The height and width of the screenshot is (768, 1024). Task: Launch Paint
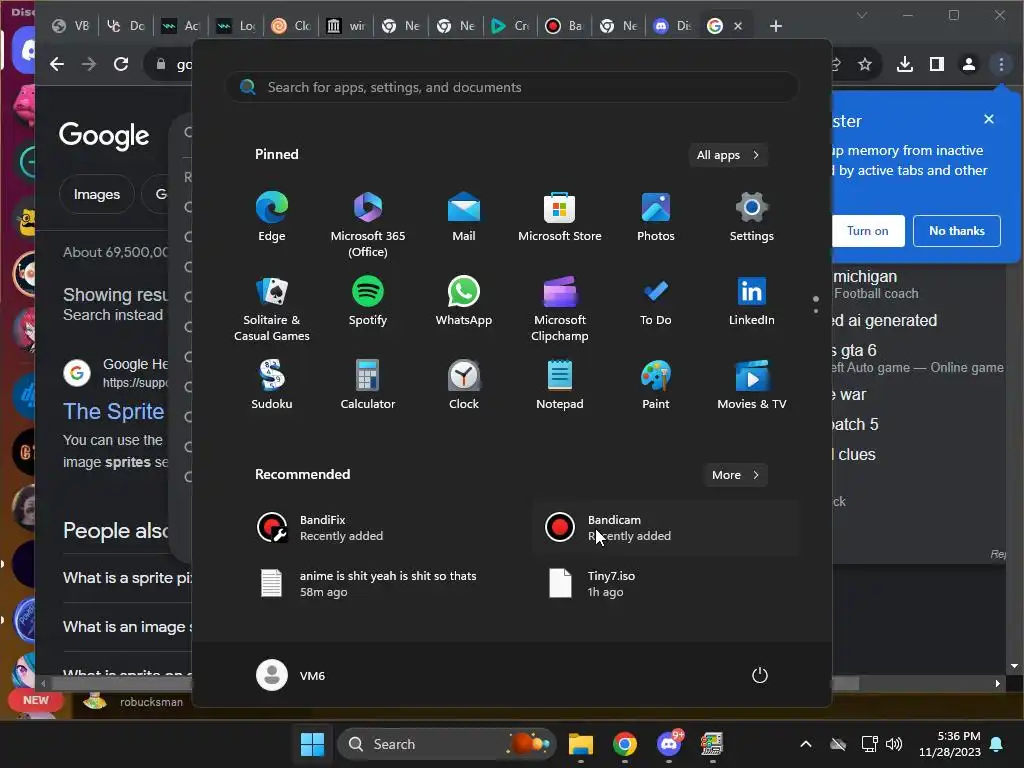pyautogui.click(x=656, y=385)
